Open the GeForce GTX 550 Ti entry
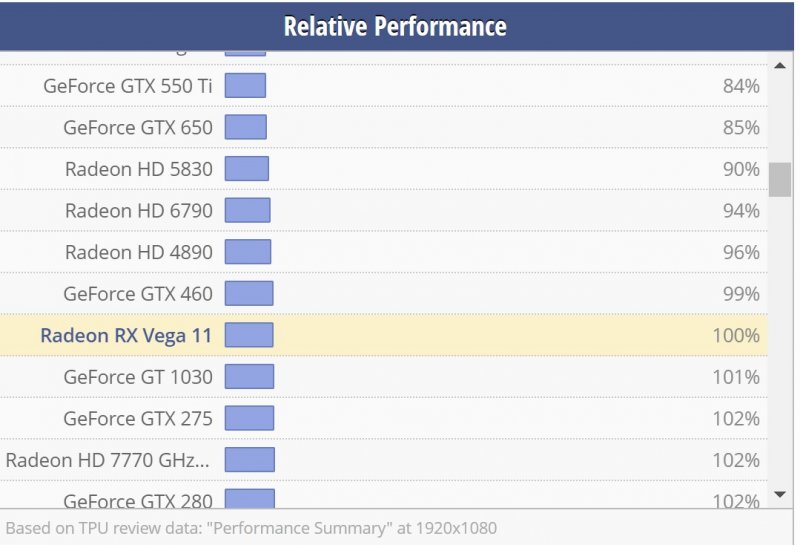800x545 pixels. pos(128,86)
